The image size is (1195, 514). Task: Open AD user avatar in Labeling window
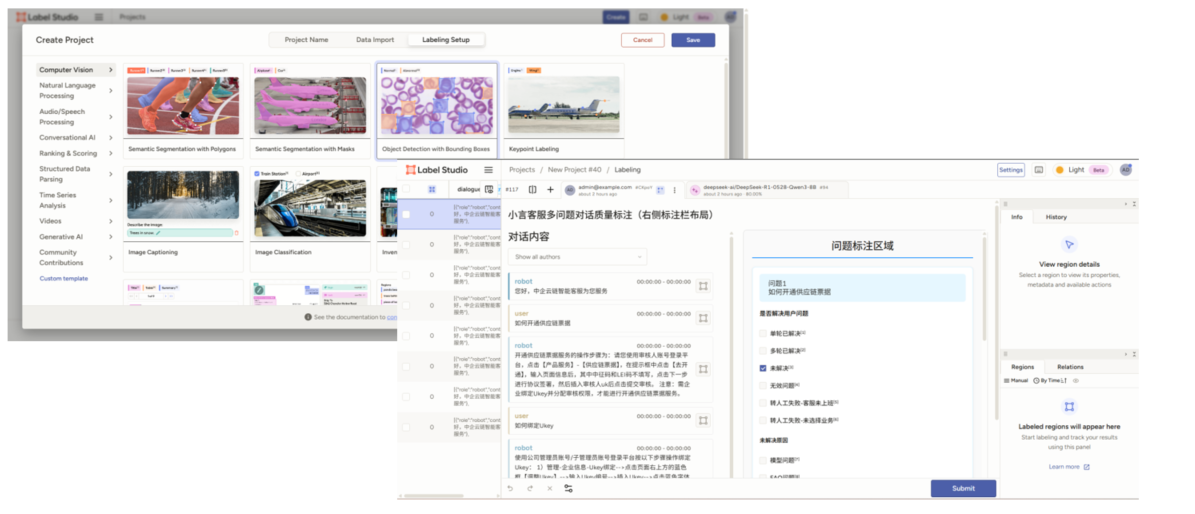coord(1126,169)
